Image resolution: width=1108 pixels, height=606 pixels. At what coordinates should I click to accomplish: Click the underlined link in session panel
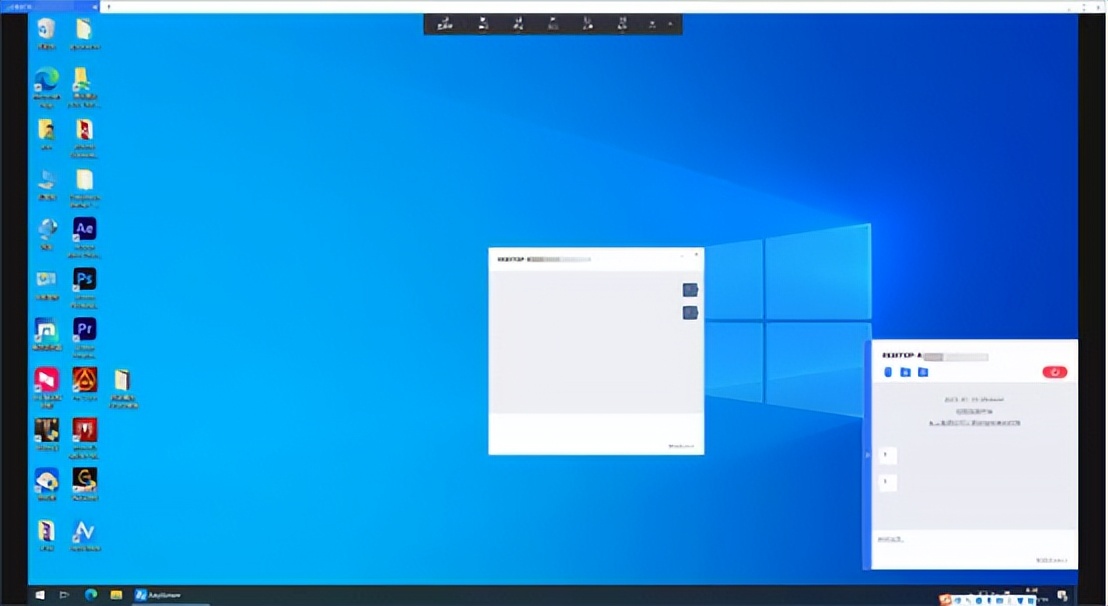[x=974, y=423]
